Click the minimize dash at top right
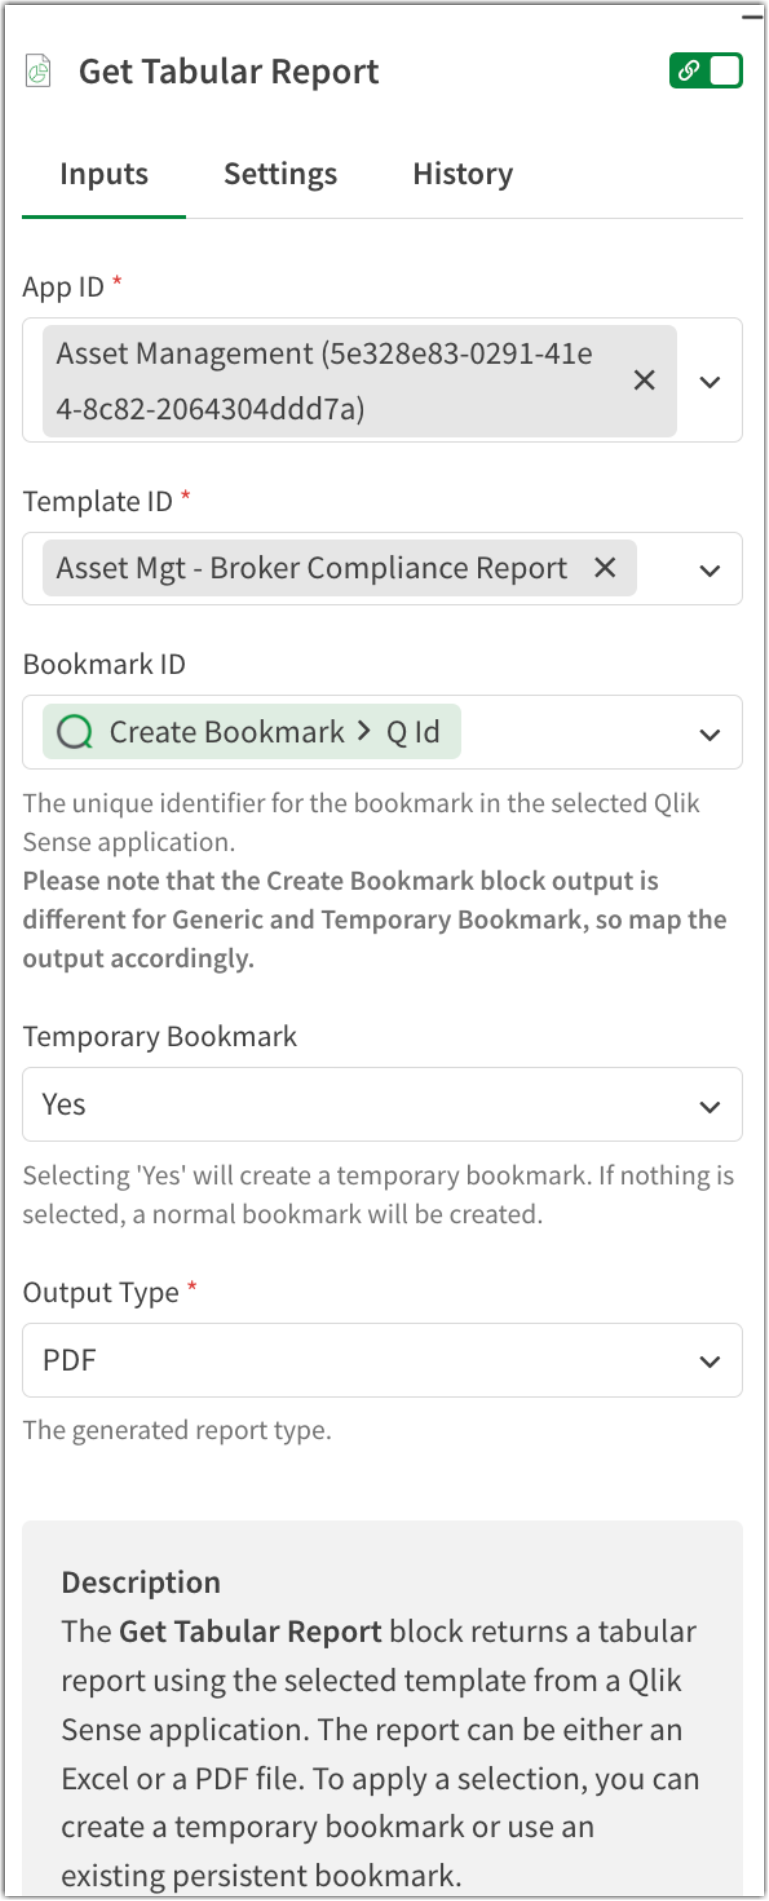This screenshot has height=1901, width=769. point(752,16)
